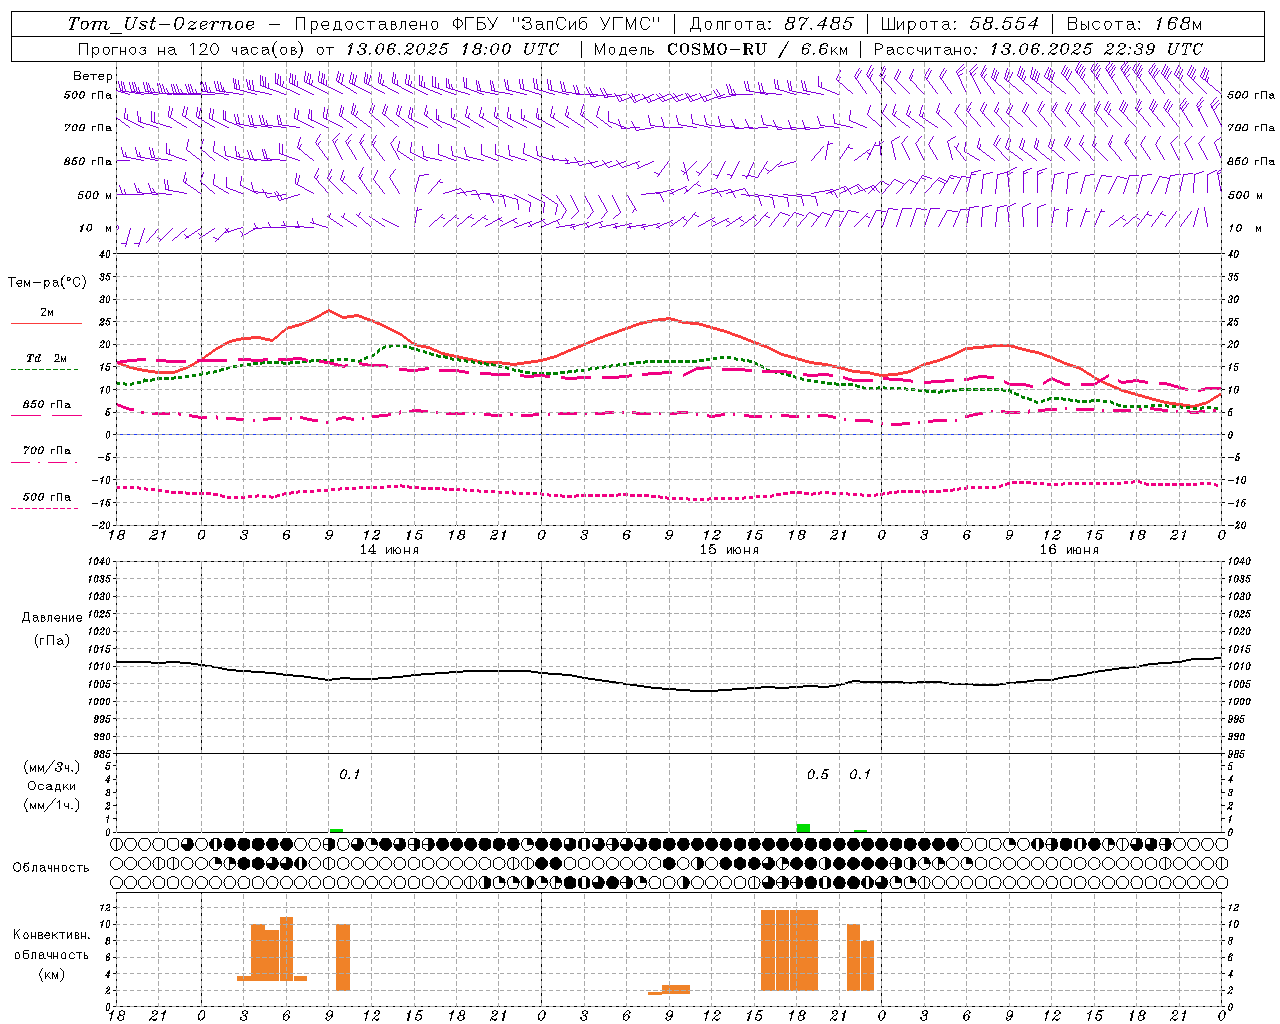Click the Давление pressure panel label
Screen dimensions: 1280x1024
52,618
